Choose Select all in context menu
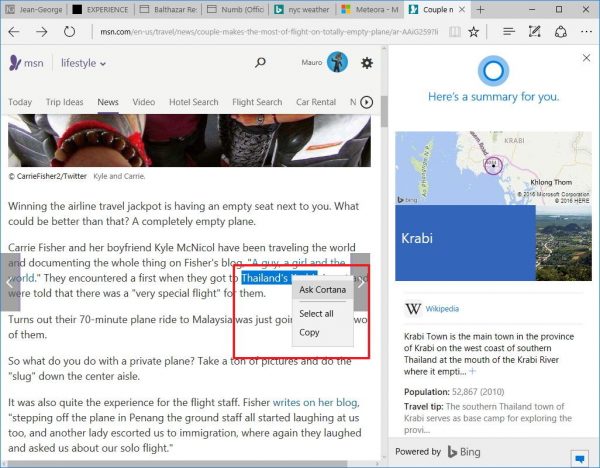This screenshot has width=600, height=468. (316, 313)
